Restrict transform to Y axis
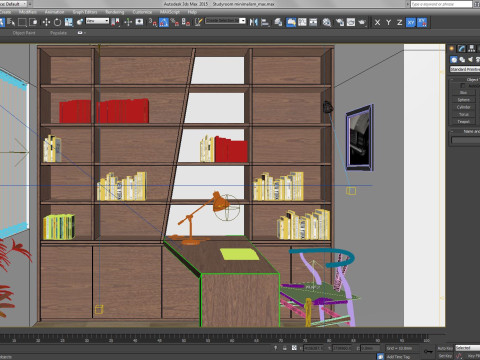This screenshot has height=360, width=480. coord(389,22)
